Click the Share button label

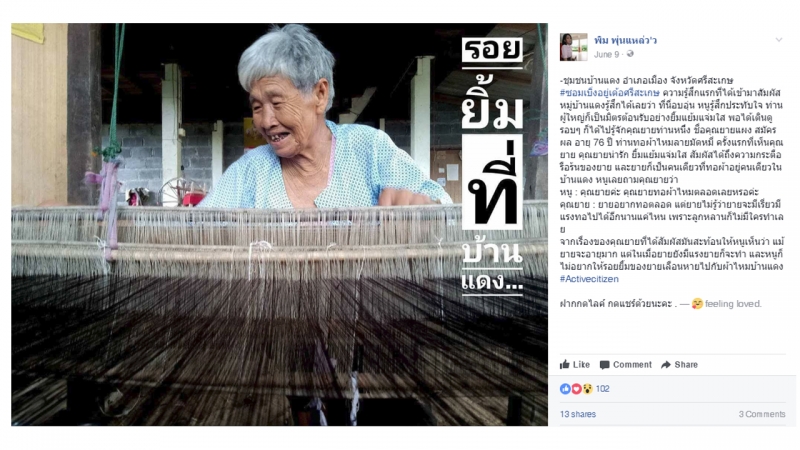[686, 365]
